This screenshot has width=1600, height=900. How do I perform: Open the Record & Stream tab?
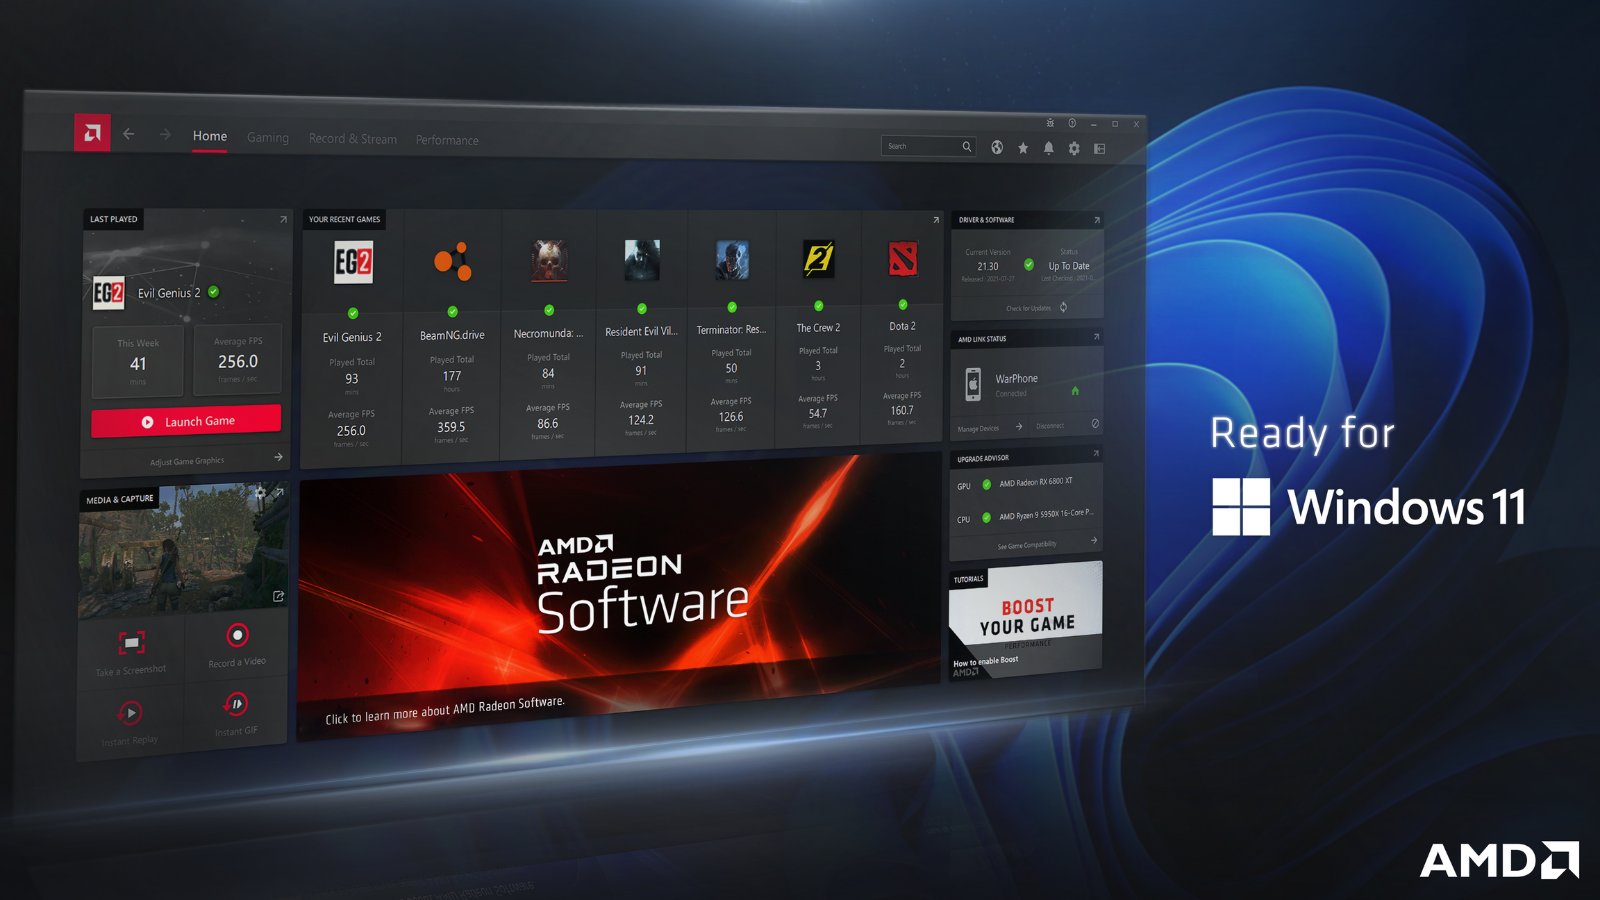tap(353, 139)
